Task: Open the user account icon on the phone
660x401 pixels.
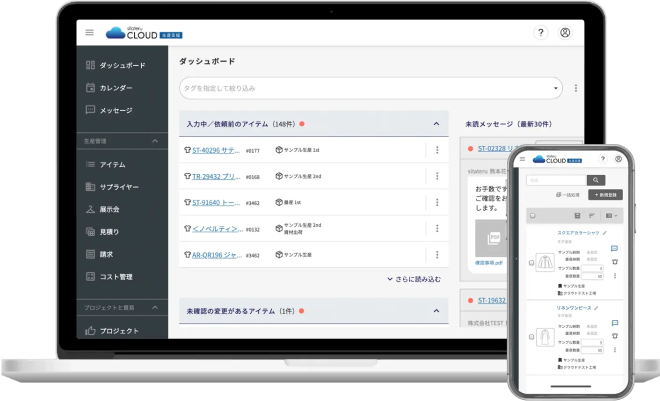Action: point(618,159)
